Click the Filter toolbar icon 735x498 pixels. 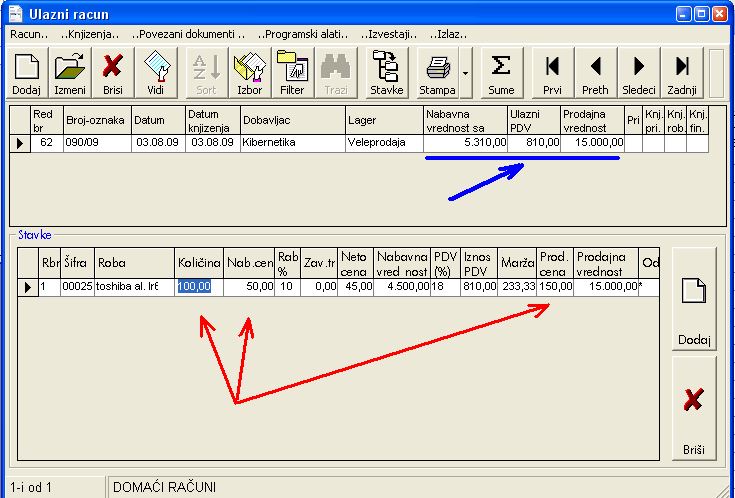[292, 73]
